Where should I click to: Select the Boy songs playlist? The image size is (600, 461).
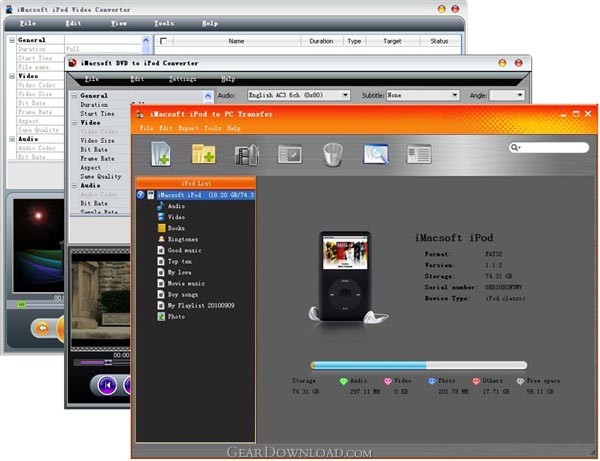click(x=178, y=295)
